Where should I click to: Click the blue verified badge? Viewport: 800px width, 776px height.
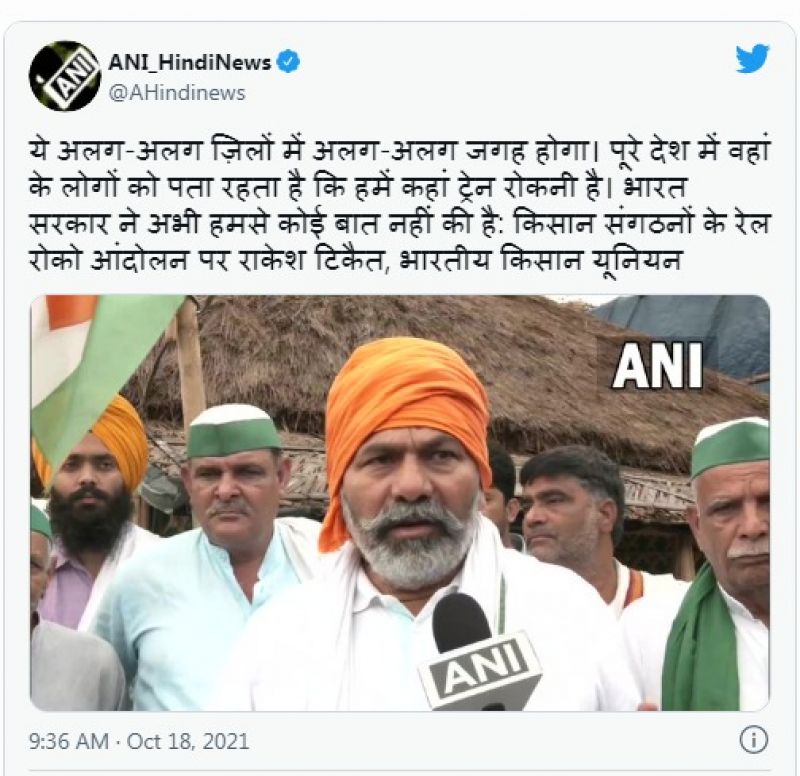tap(288, 62)
